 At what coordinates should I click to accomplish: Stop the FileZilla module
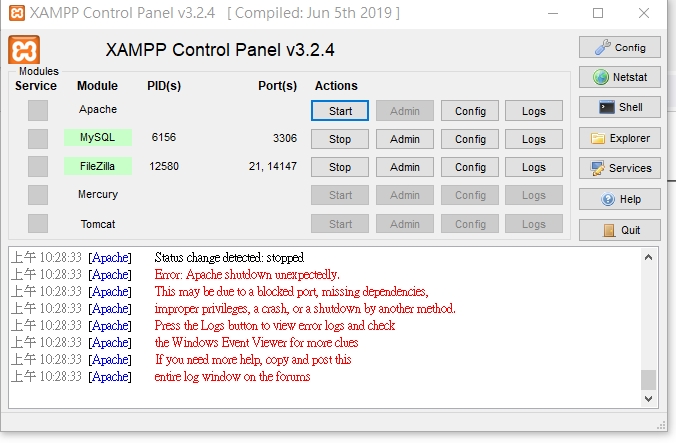340,167
